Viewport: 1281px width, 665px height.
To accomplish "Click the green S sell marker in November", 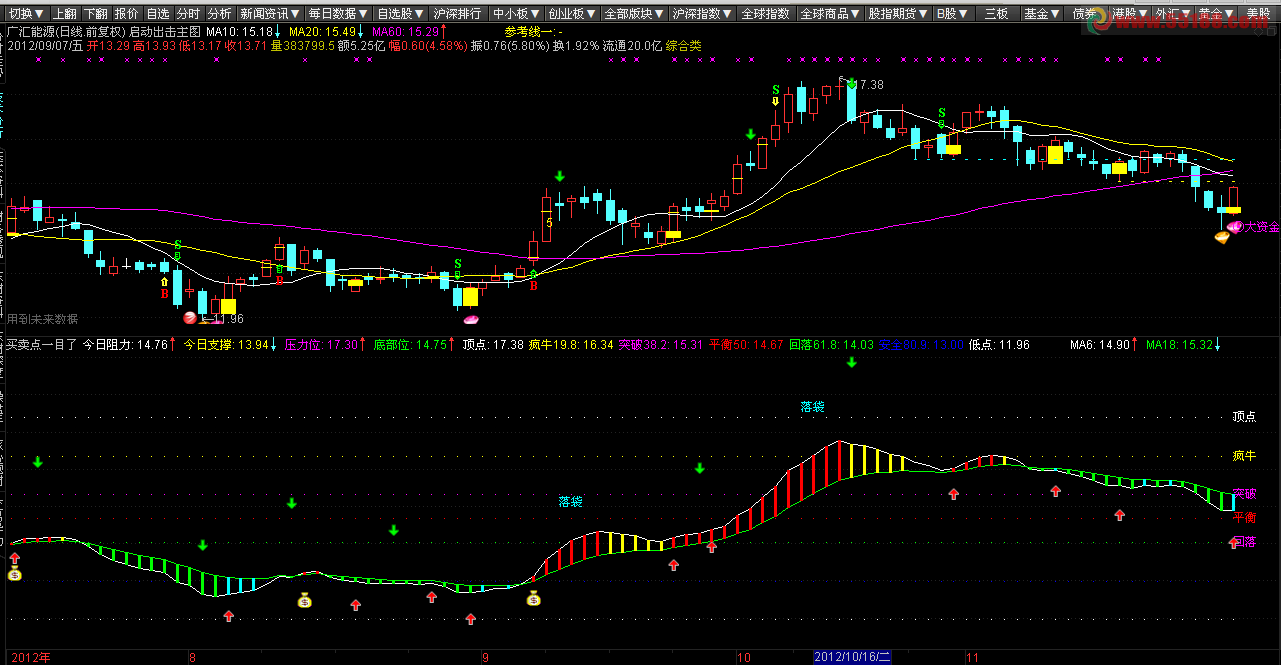I will click(941, 113).
